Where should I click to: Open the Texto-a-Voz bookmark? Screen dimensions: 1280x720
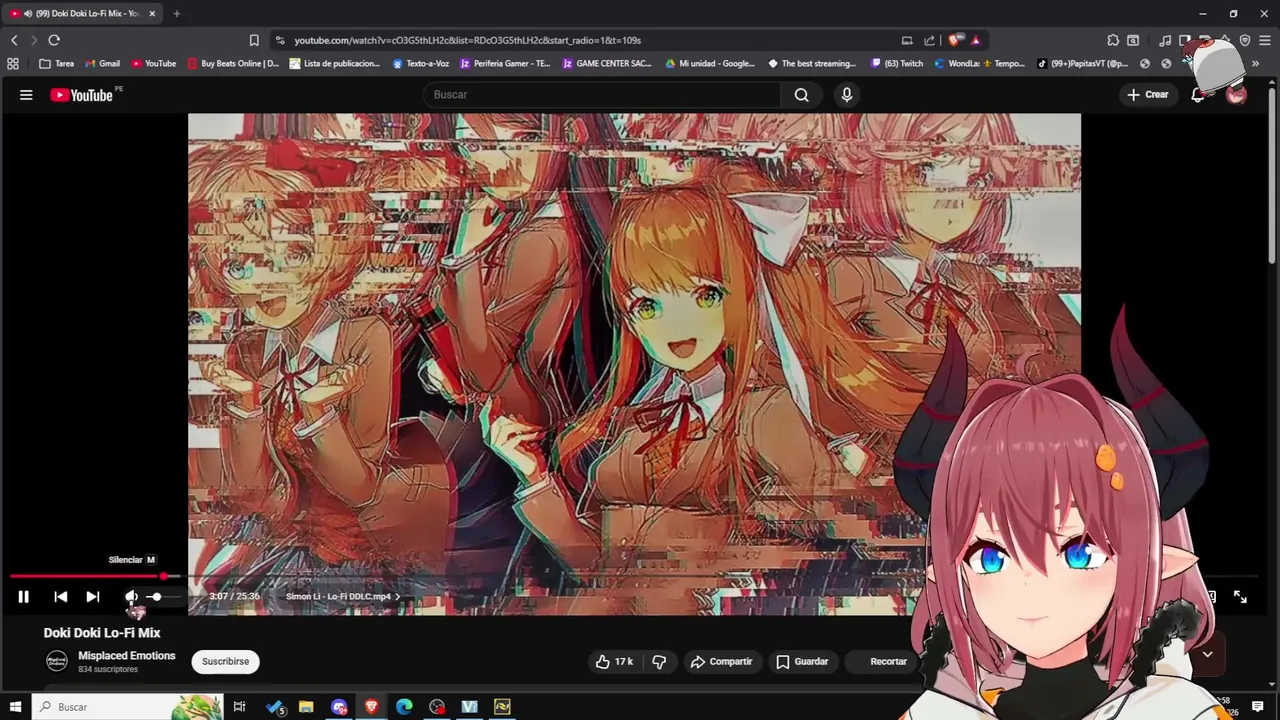tap(421, 63)
